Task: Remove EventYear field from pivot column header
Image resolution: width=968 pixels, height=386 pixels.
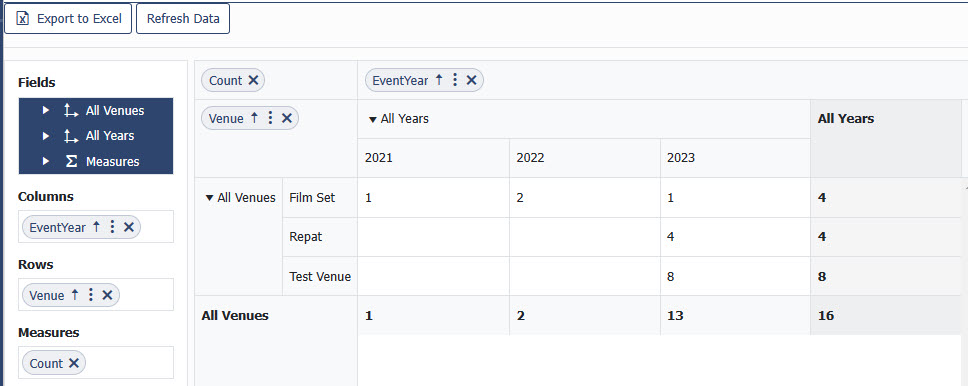Action: pos(471,80)
